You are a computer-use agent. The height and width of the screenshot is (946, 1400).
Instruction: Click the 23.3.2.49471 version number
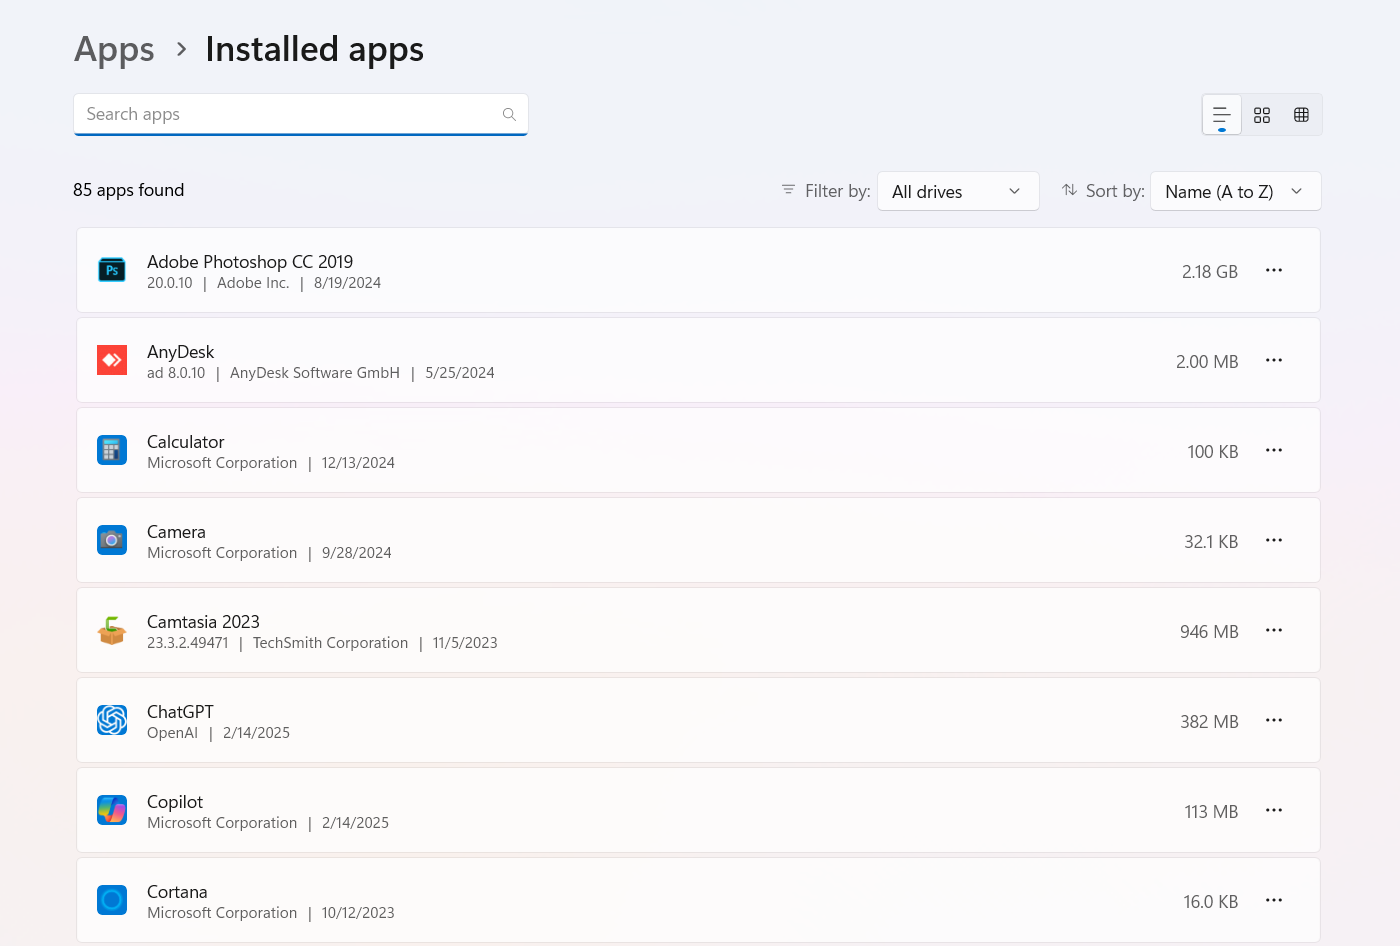pyautogui.click(x=188, y=643)
